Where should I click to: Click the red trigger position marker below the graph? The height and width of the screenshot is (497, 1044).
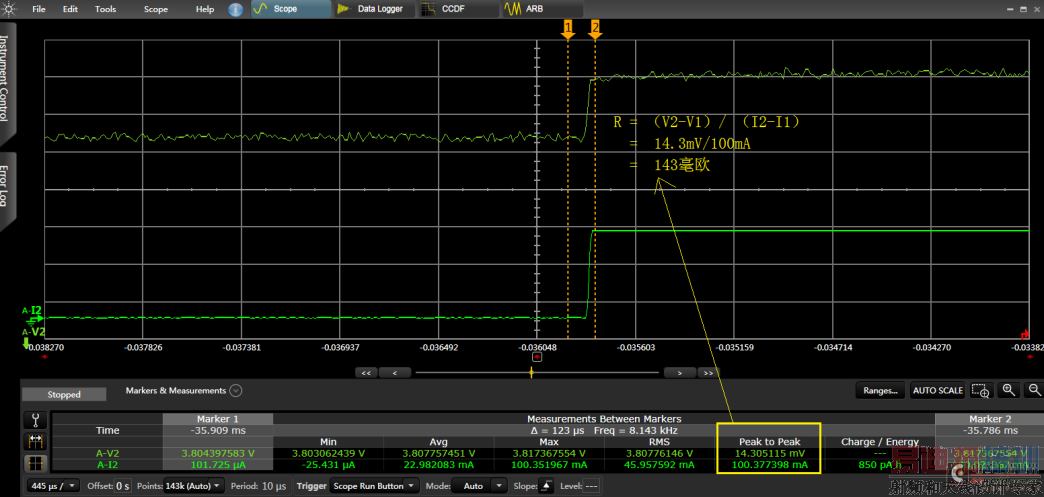tap(537, 358)
